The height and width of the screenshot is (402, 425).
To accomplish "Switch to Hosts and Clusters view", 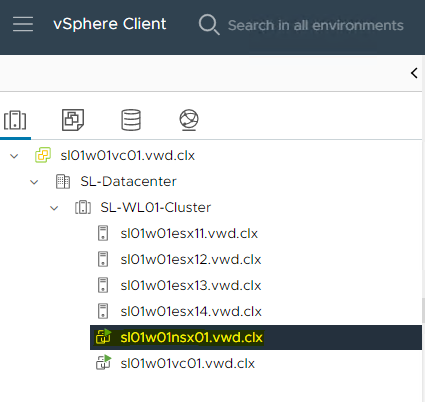I will [15, 120].
